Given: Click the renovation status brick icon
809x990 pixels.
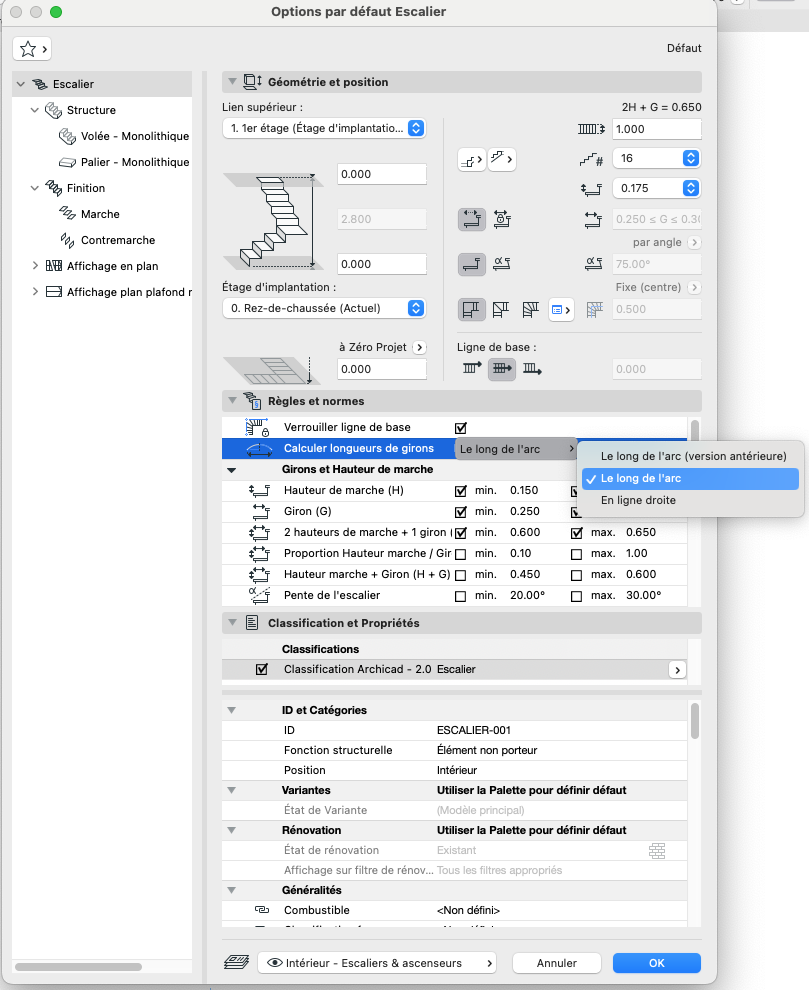Looking at the screenshot, I should 657,850.
